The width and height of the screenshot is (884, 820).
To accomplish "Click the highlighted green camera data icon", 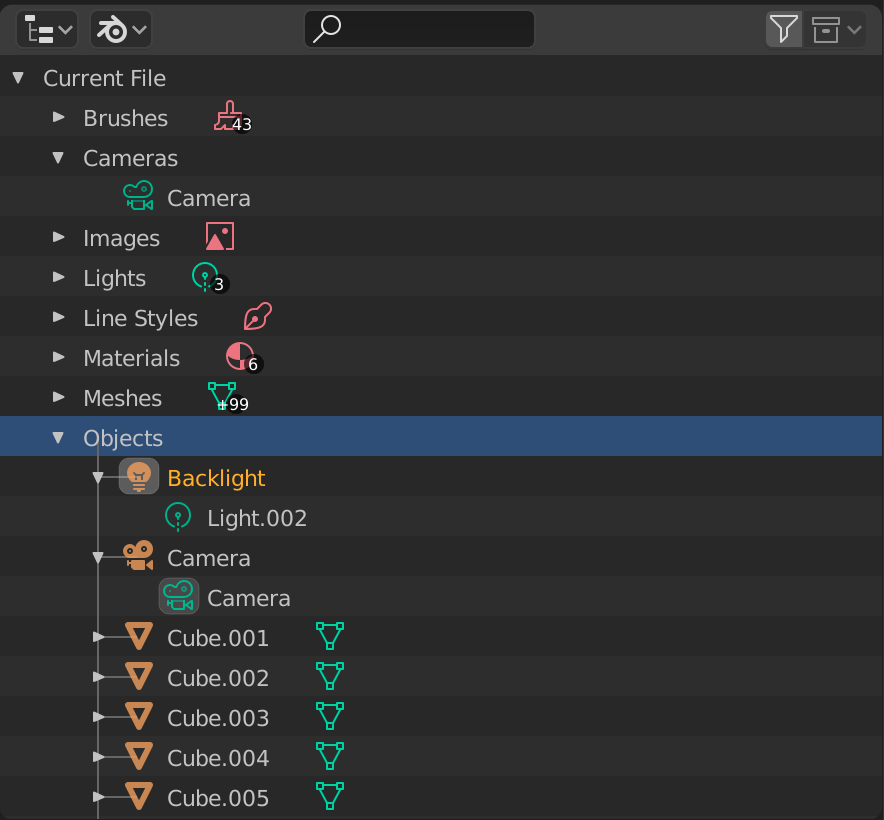I will tap(179, 597).
